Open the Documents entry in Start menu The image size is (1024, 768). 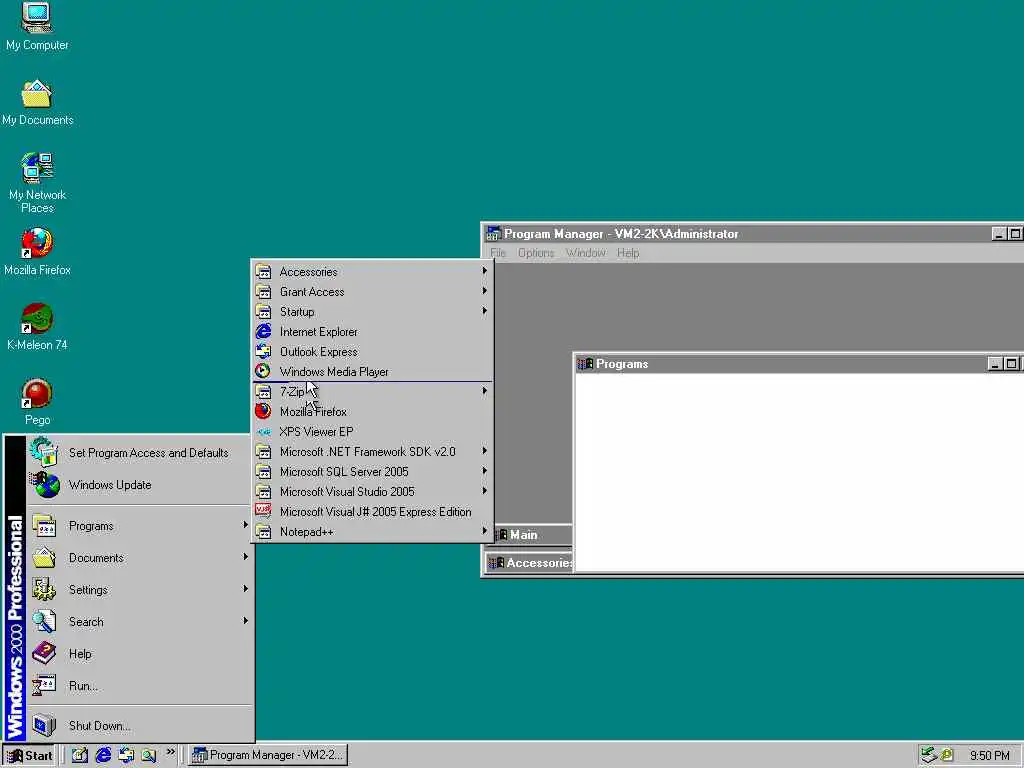[x=139, y=558]
